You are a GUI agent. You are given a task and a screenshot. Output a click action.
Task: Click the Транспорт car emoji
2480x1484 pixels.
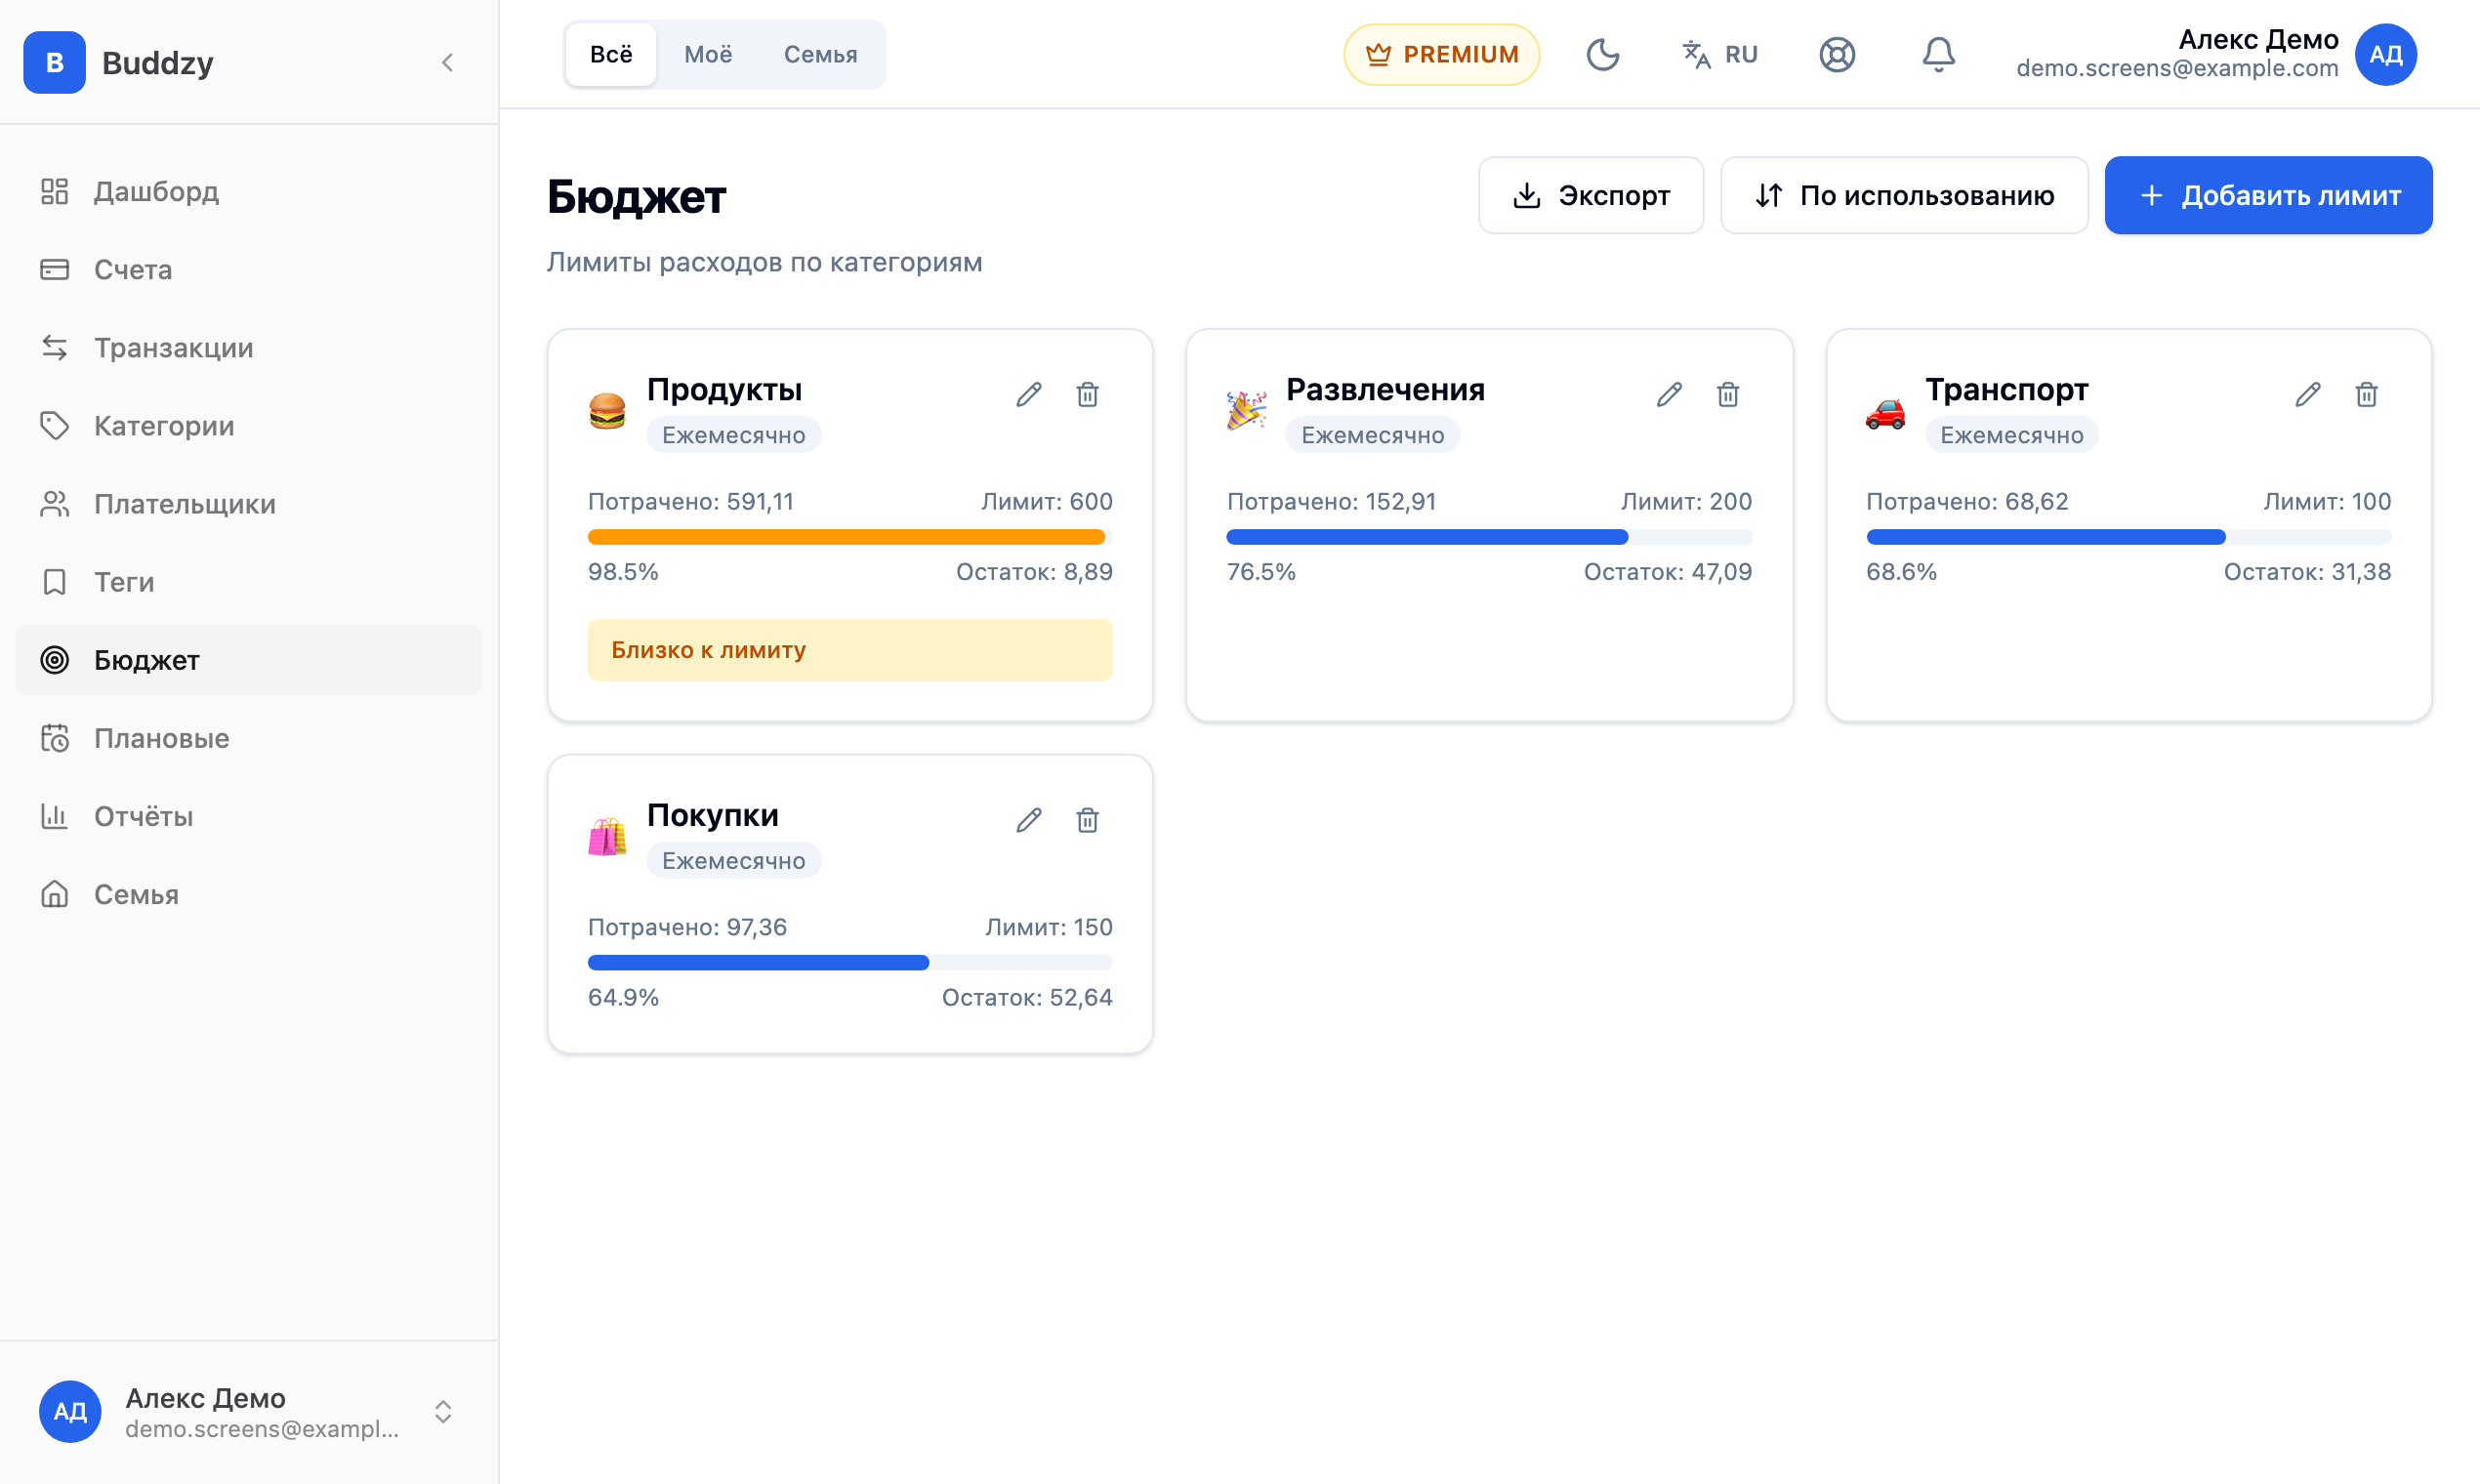tap(1885, 412)
